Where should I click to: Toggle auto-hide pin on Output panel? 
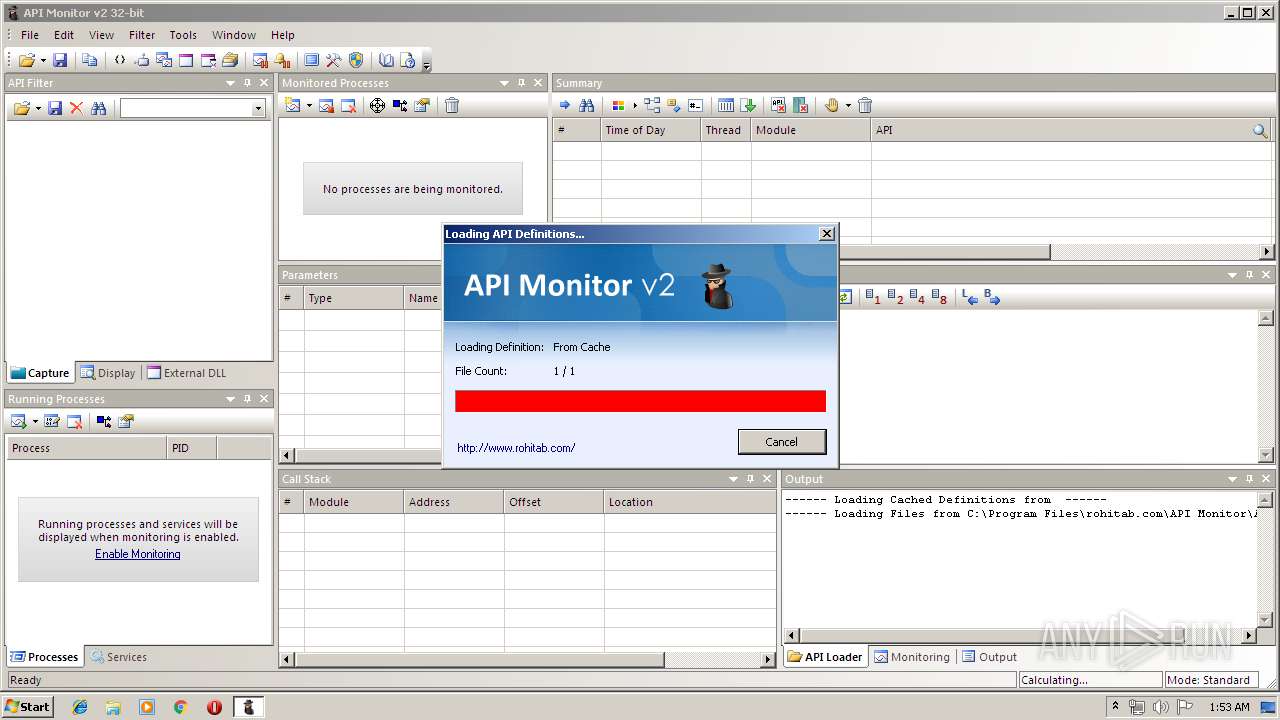click(1249, 479)
